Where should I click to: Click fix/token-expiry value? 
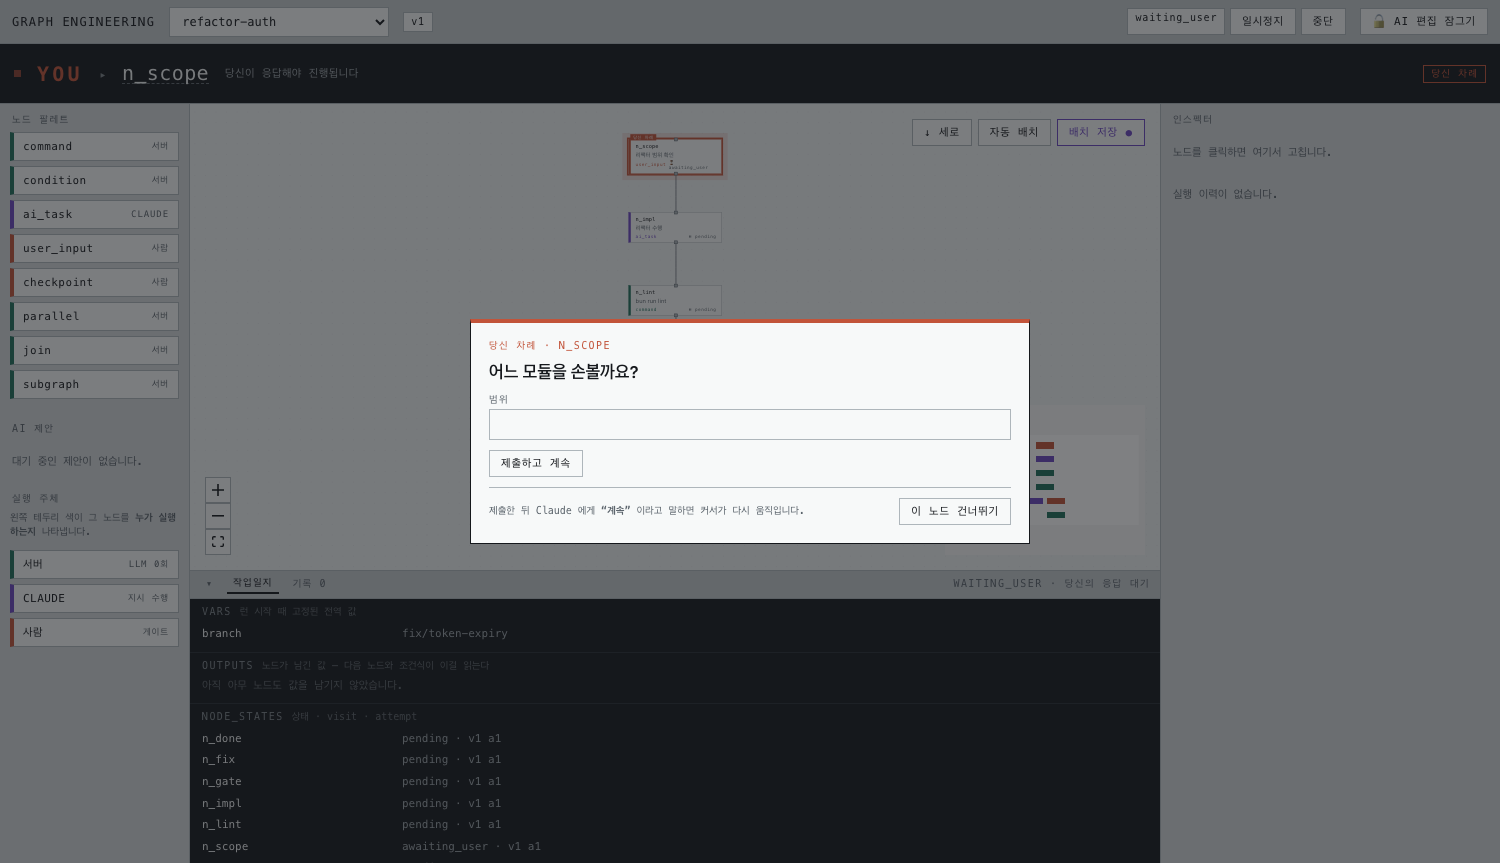tap(455, 633)
